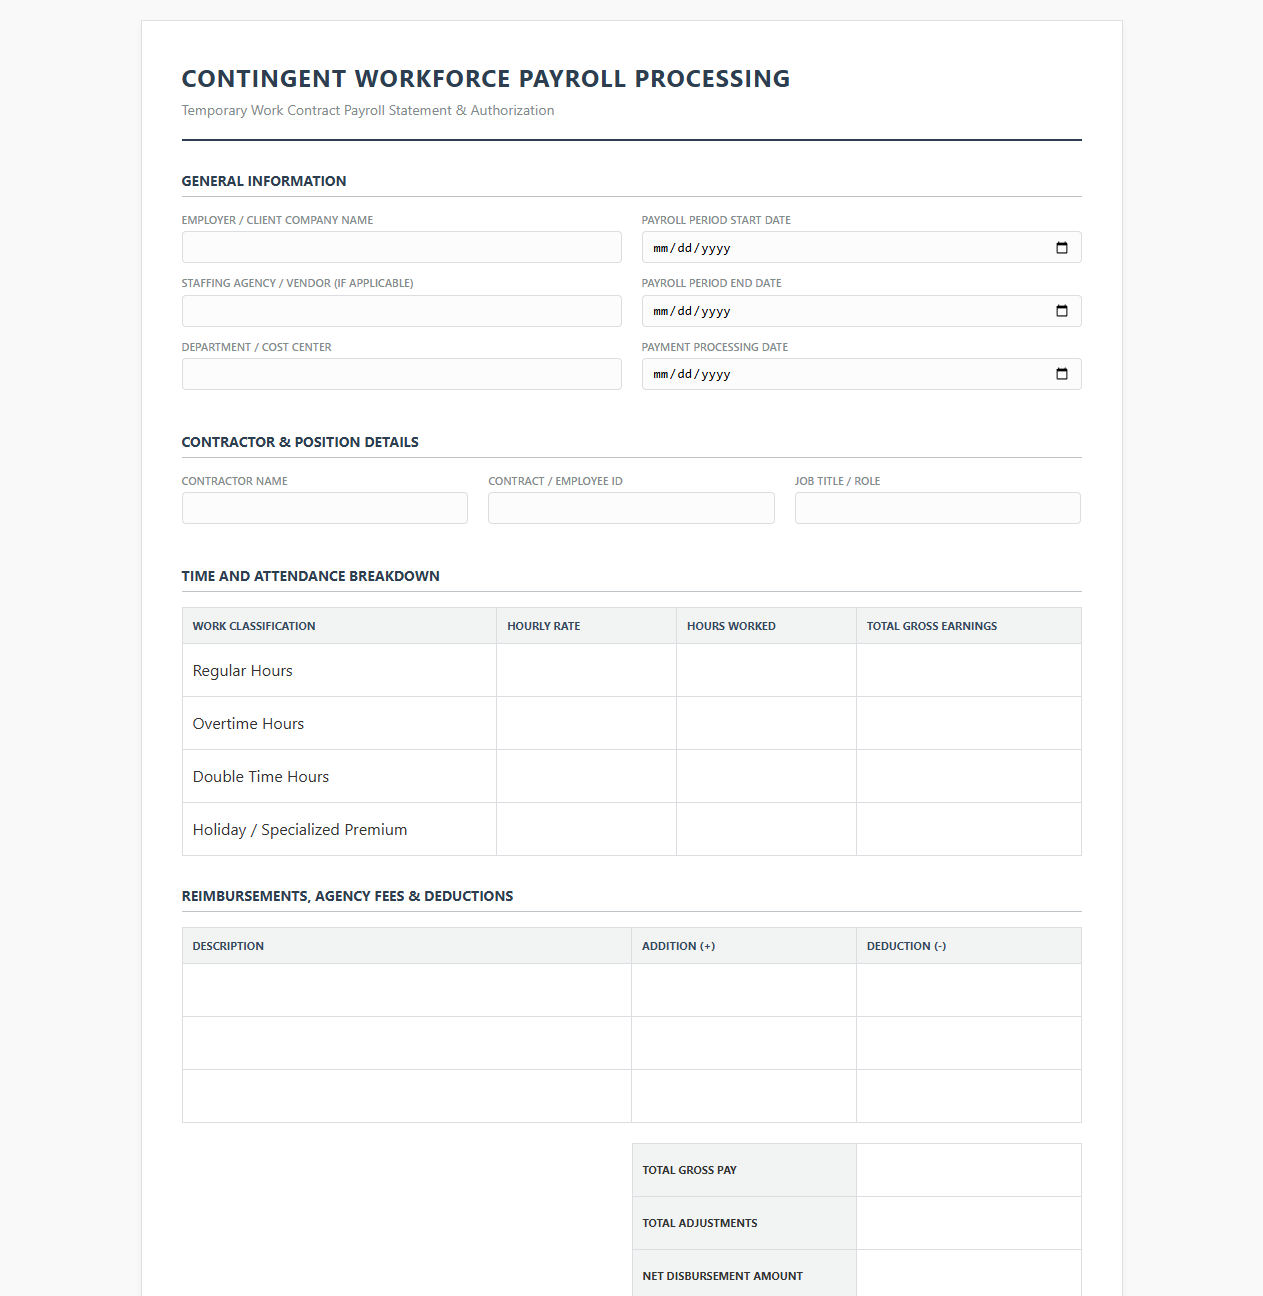Screen dimensions: 1263x1296
Task: Click the Payroll Period Start Date field
Action: pos(862,247)
